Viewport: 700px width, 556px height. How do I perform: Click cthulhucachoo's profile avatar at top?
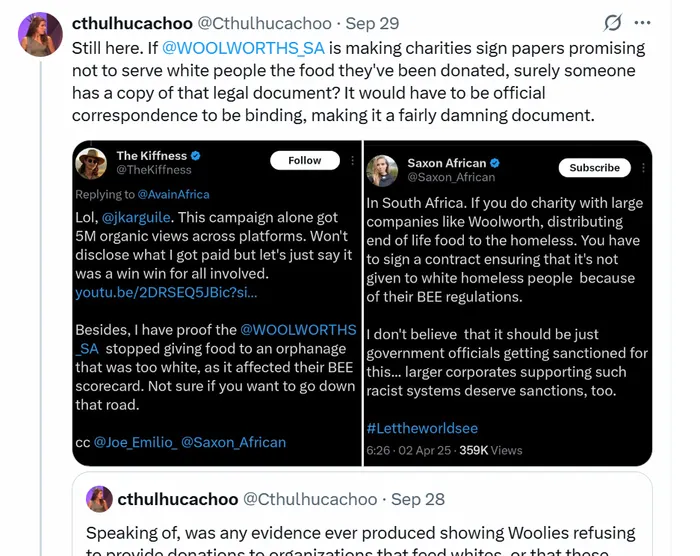pyautogui.click(x=40, y=35)
